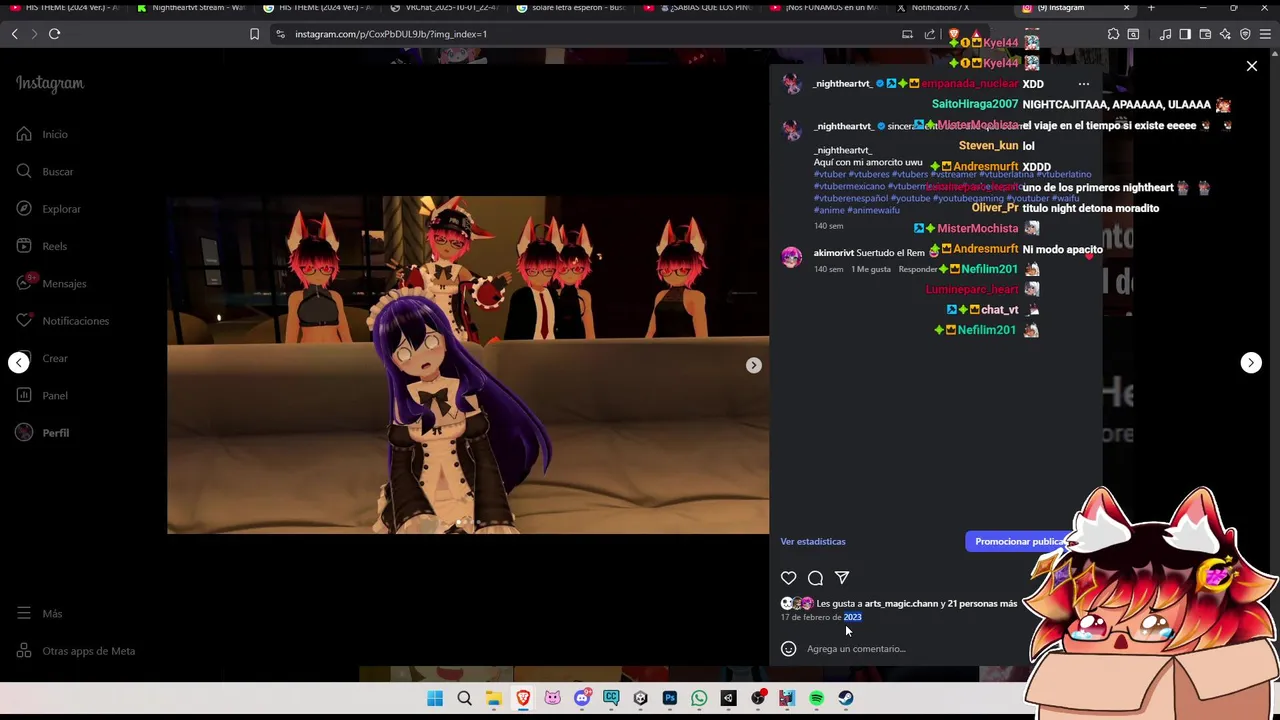Open post options three-dot menu
Image resolution: width=1280 pixels, height=720 pixels.
click(1084, 84)
